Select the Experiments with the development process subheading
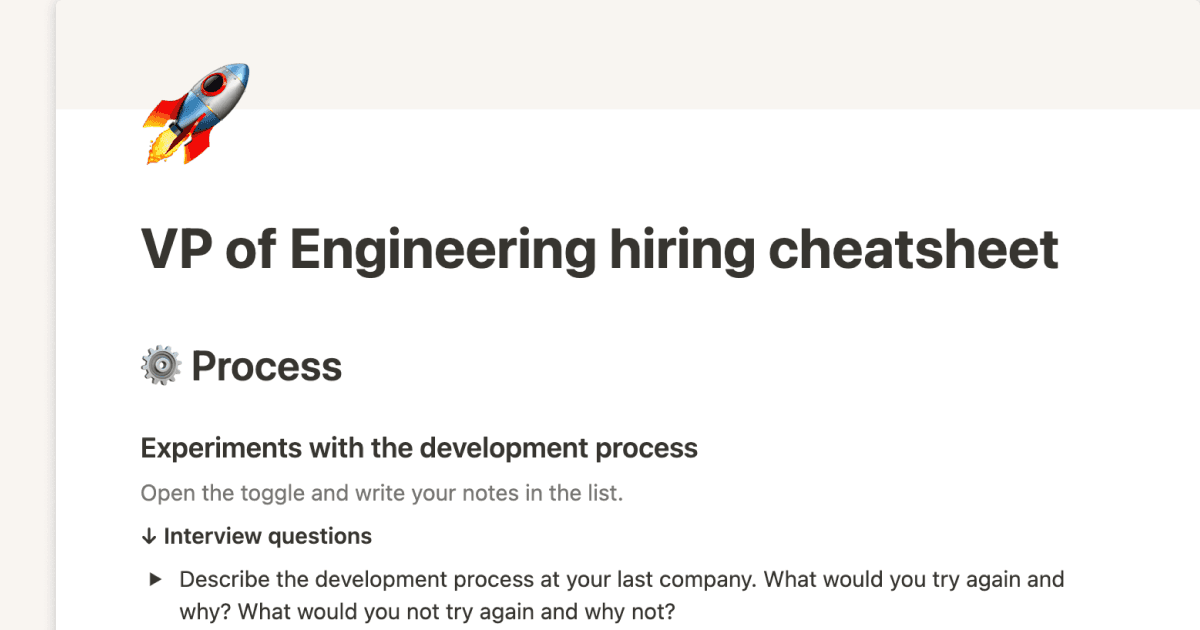1200x630 pixels. pos(419,448)
